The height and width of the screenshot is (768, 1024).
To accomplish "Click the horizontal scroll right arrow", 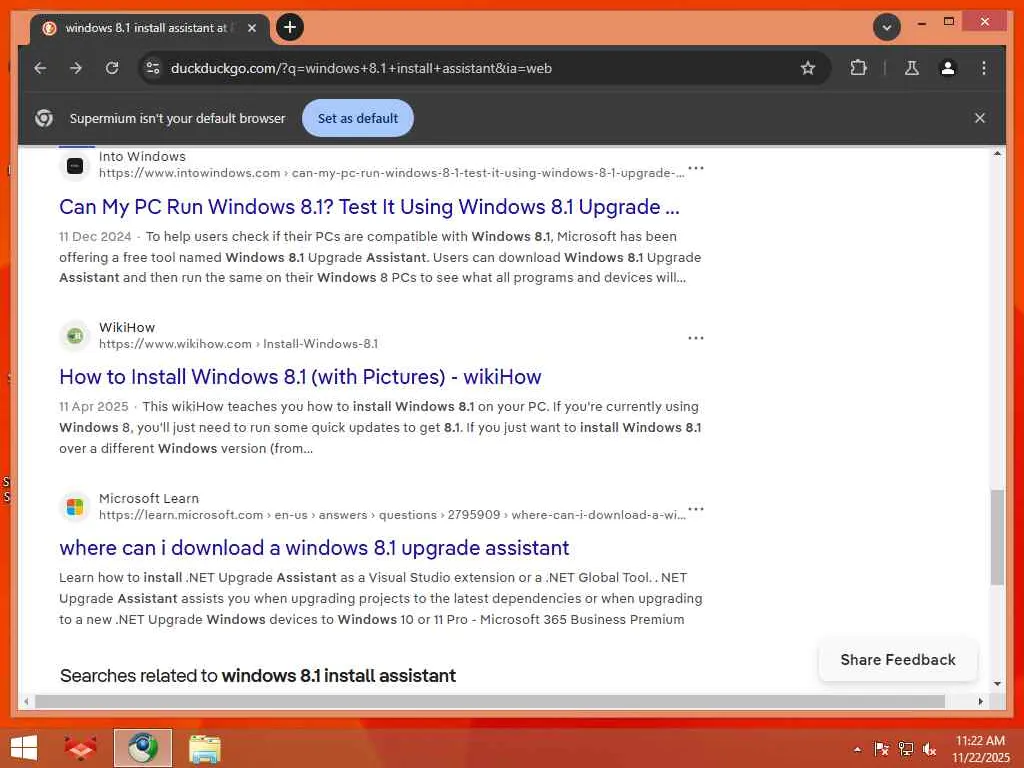I will point(980,701).
